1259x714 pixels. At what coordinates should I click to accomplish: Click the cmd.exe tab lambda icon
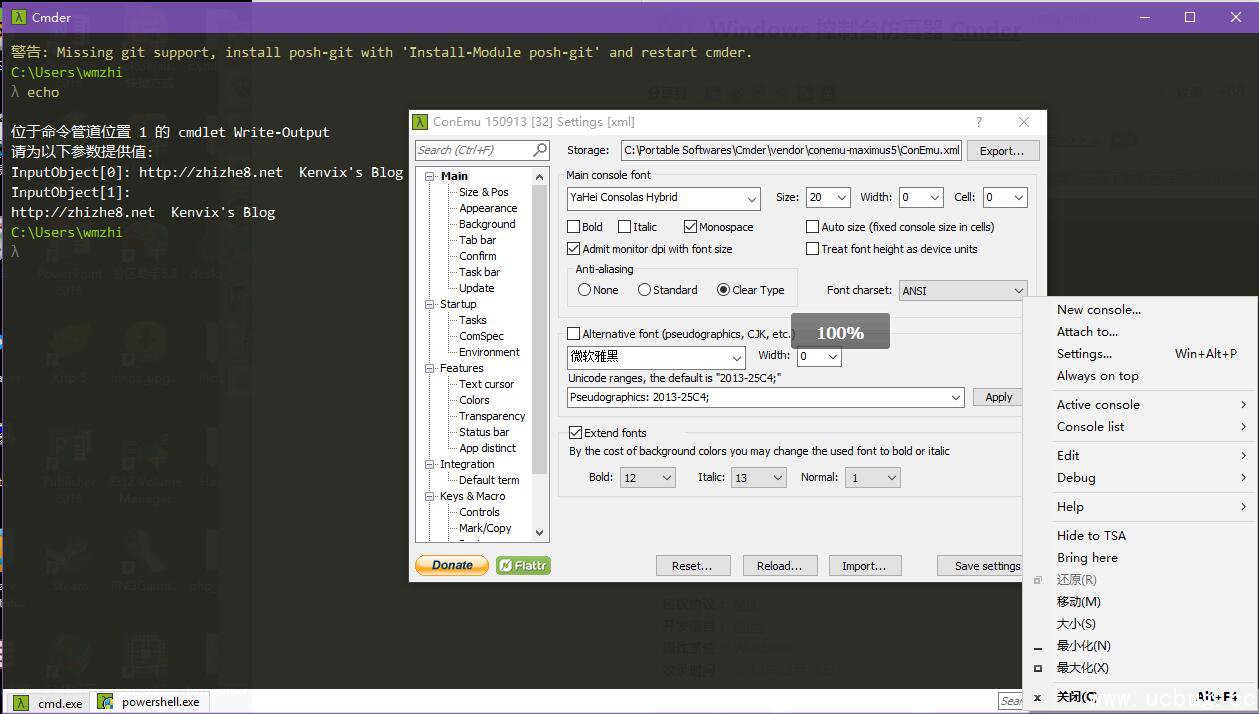[x=21, y=703]
